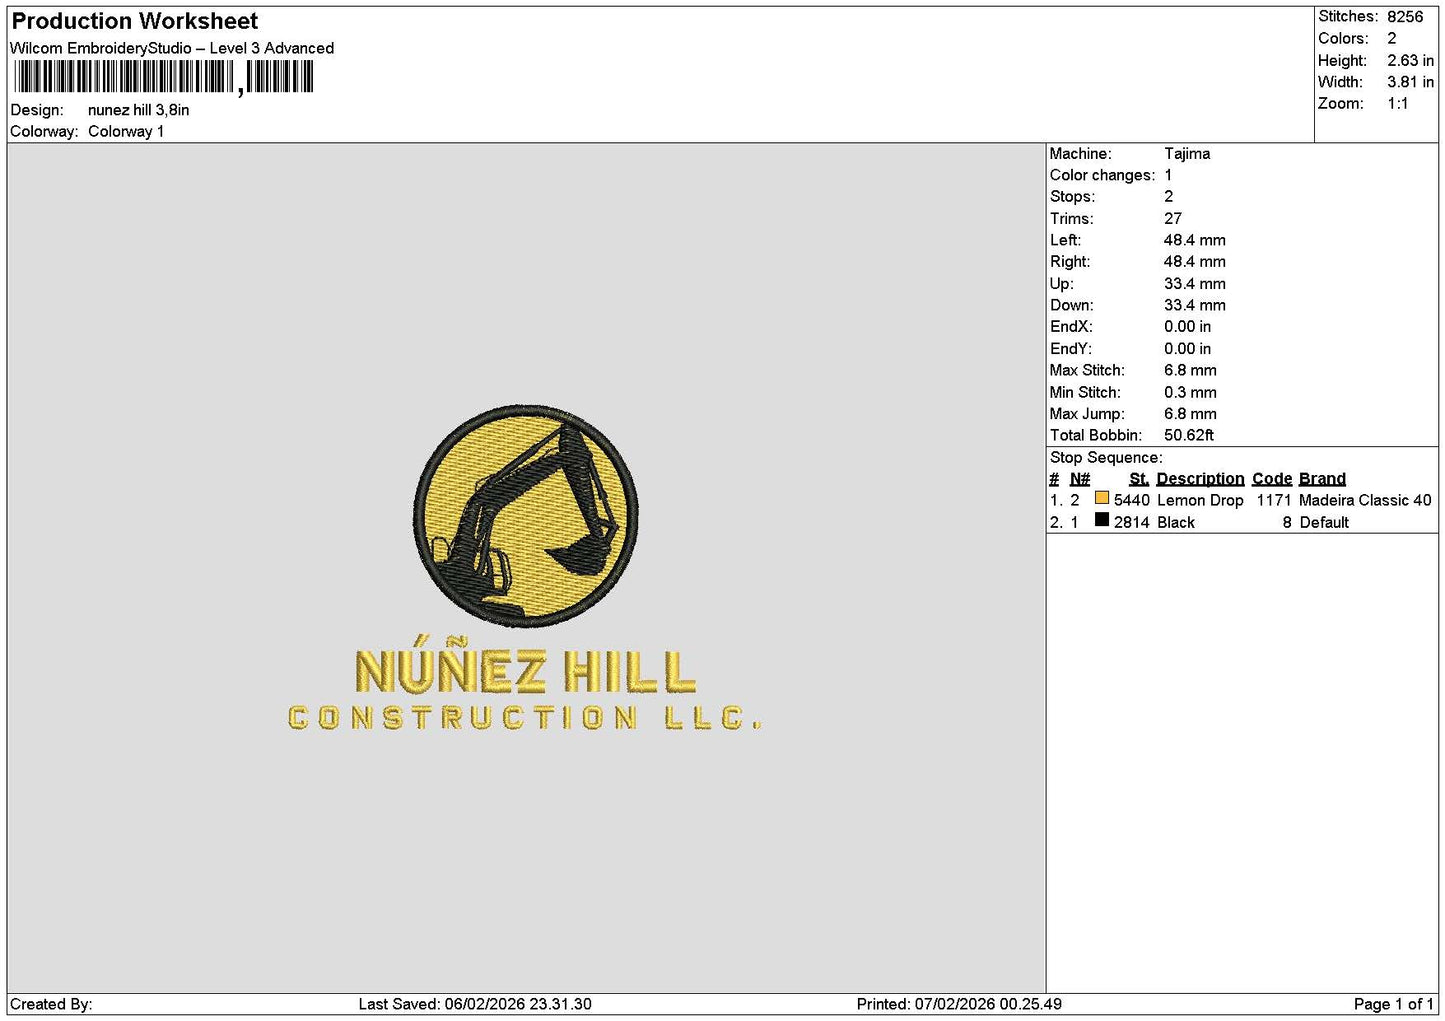This screenshot has width=1445, height=1021.
Task: Click the 'Description' column header
Action: (x=1200, y=479)
